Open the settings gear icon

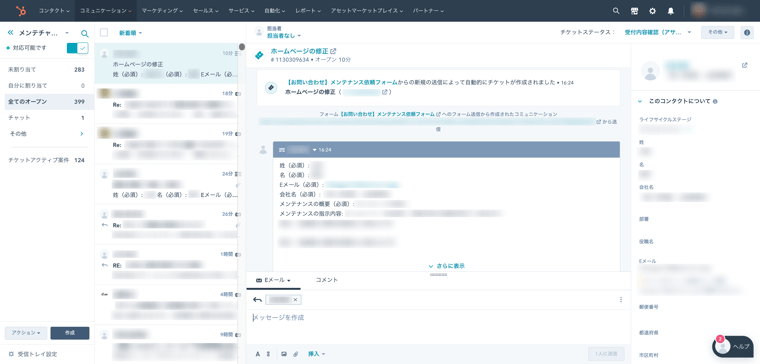(652, 11)
